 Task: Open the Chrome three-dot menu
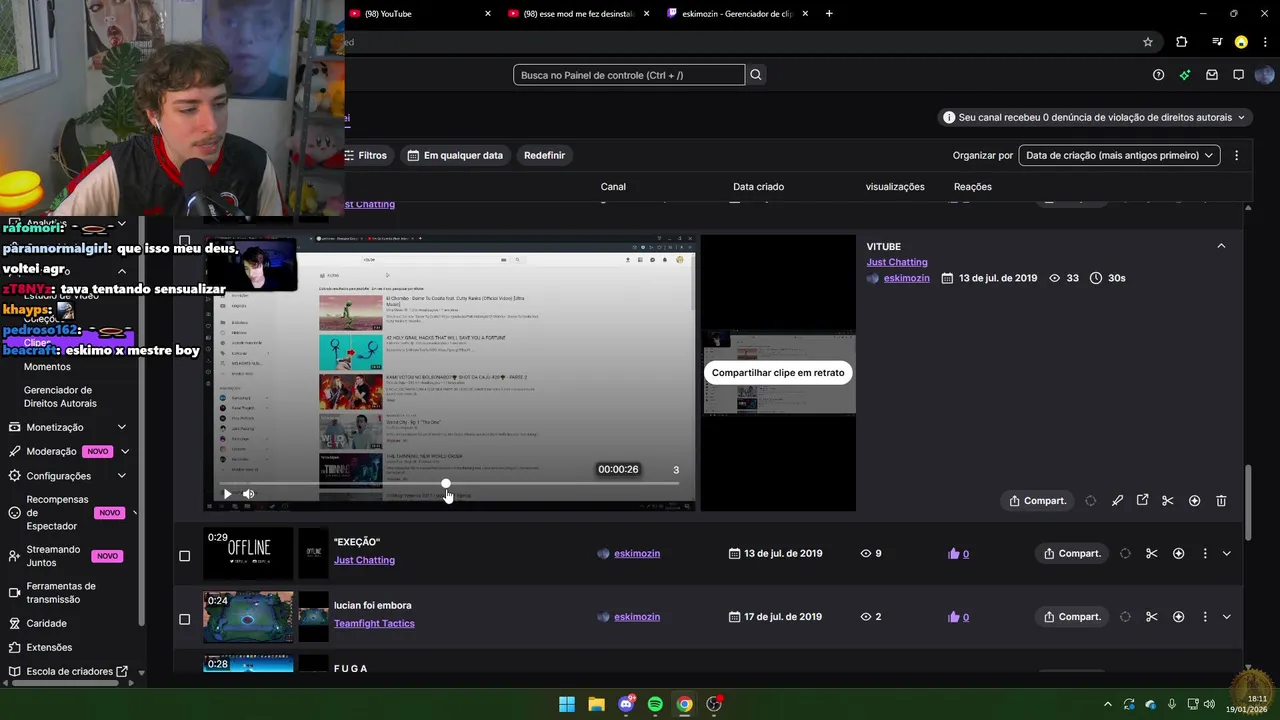point(1265,42)
